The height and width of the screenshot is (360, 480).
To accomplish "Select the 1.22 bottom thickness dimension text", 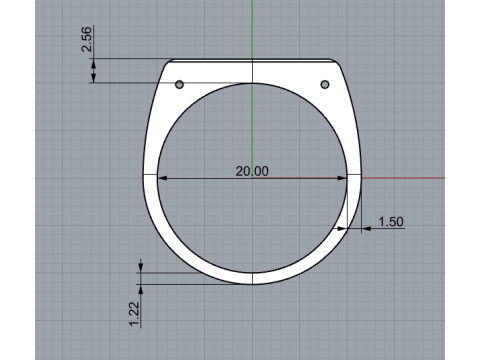I will coord(134,314).
